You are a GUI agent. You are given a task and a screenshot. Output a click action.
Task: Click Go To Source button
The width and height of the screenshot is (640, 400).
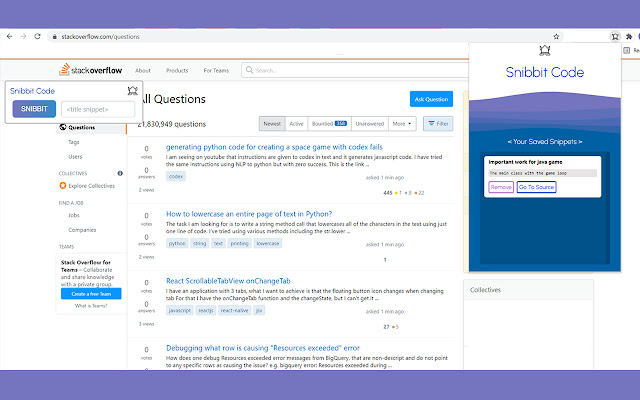[x=536, y=187]
